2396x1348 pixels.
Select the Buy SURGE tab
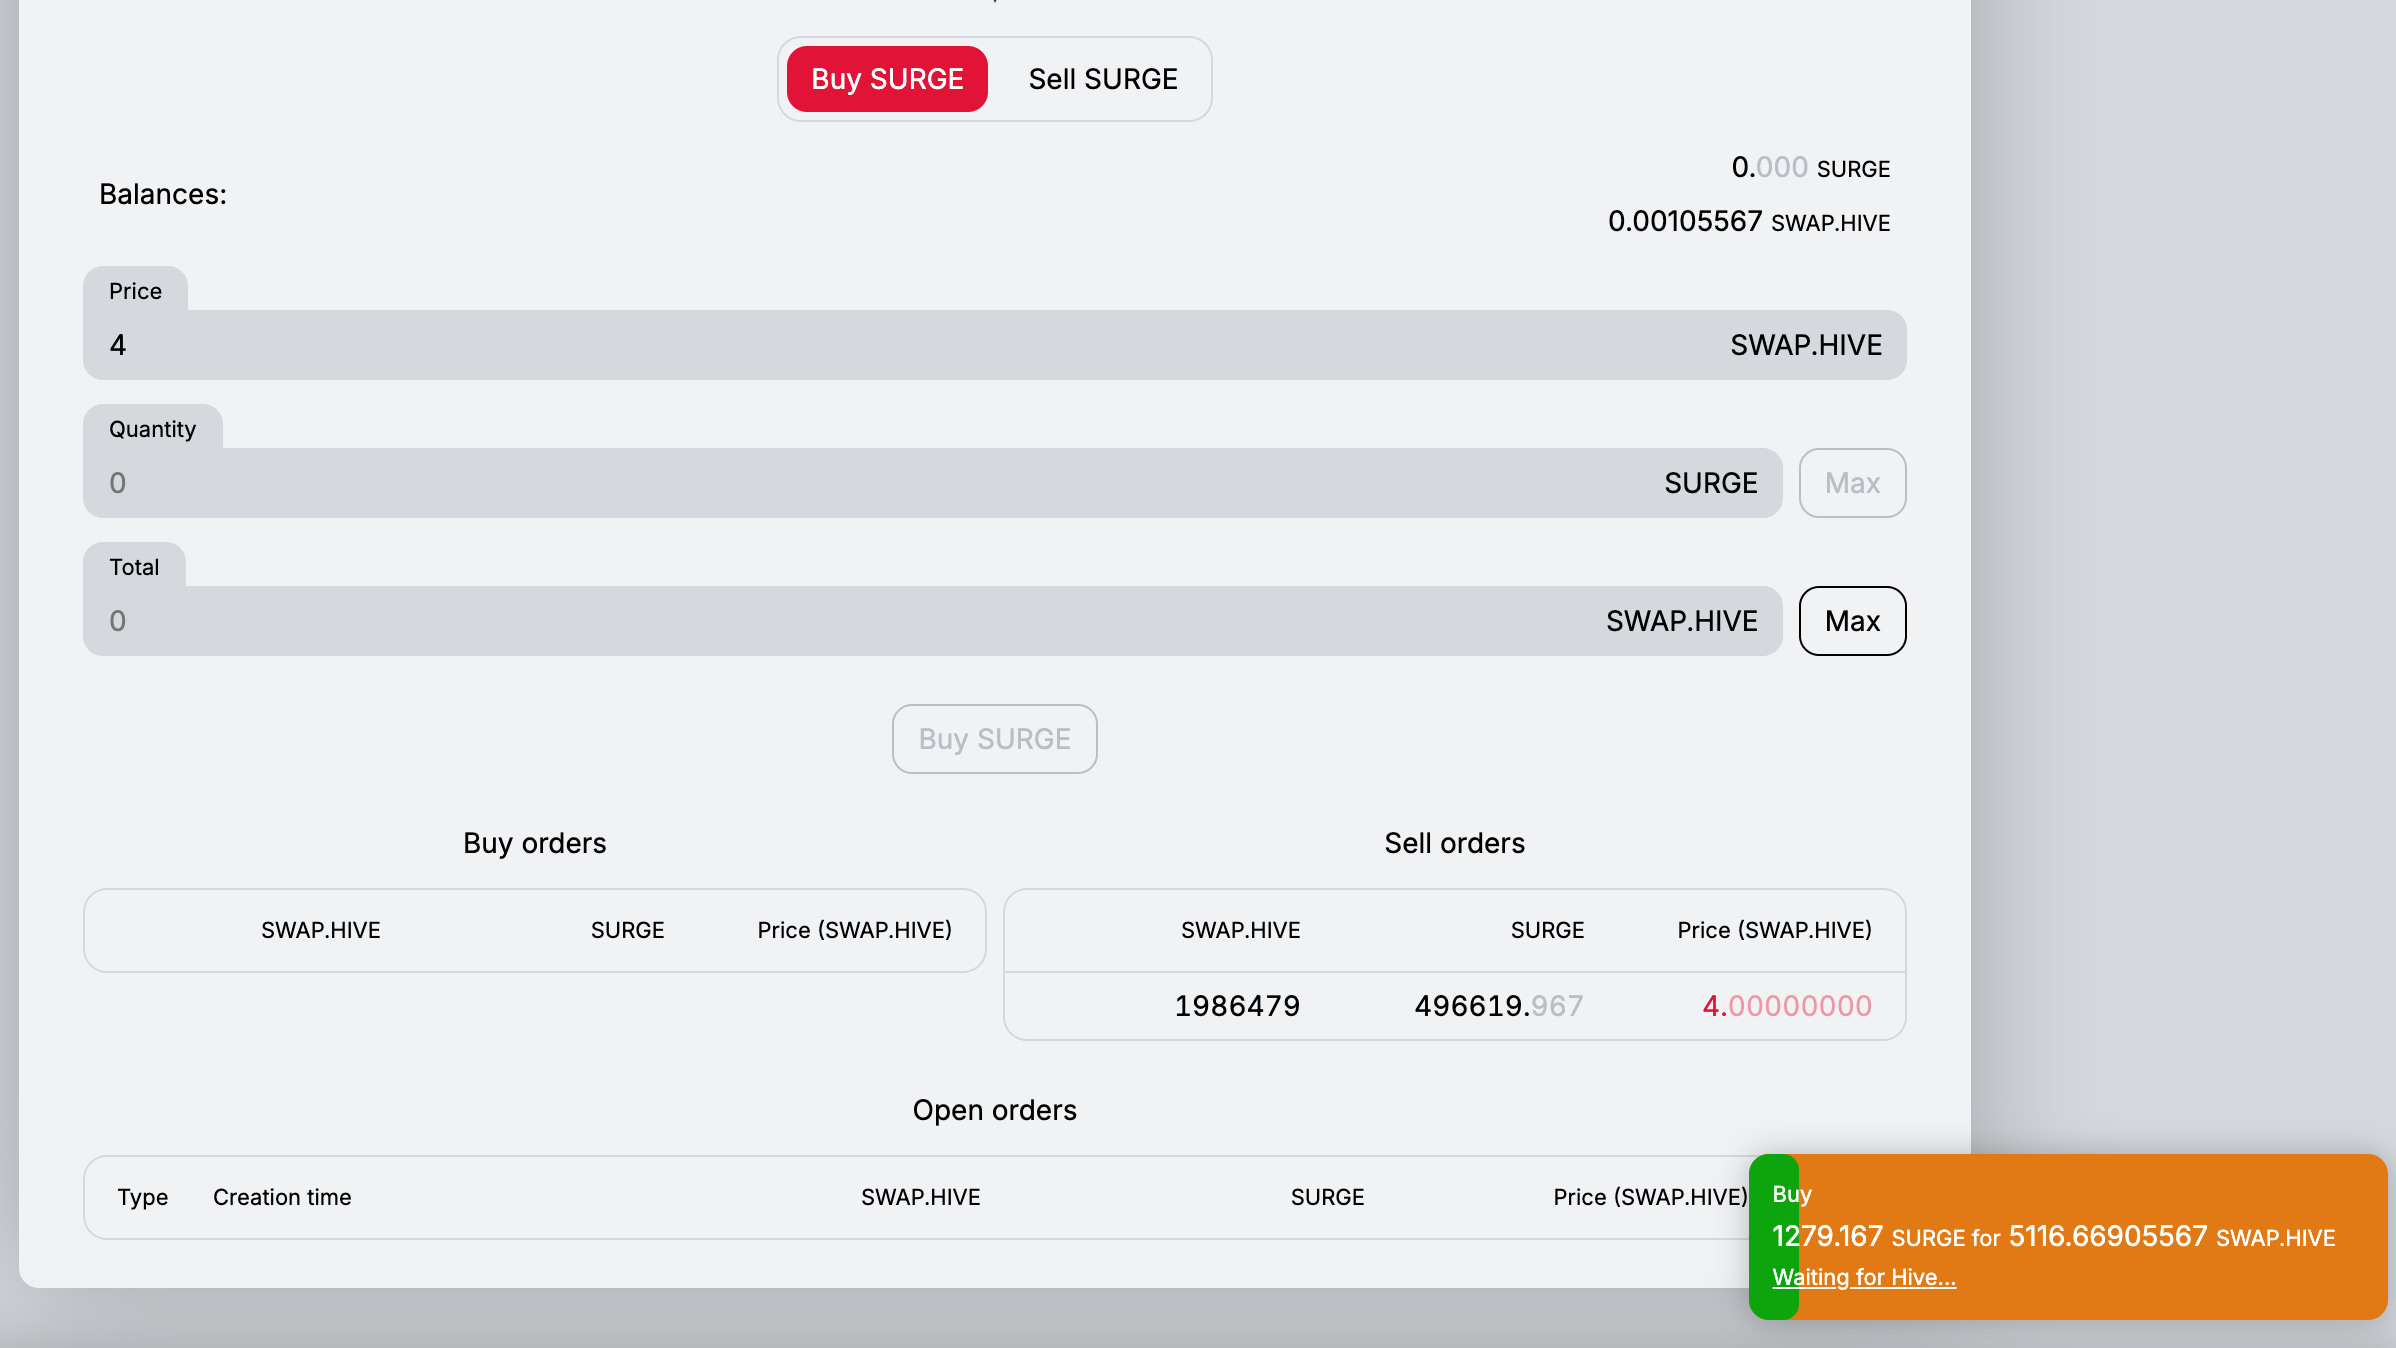(x=887, y=79)
